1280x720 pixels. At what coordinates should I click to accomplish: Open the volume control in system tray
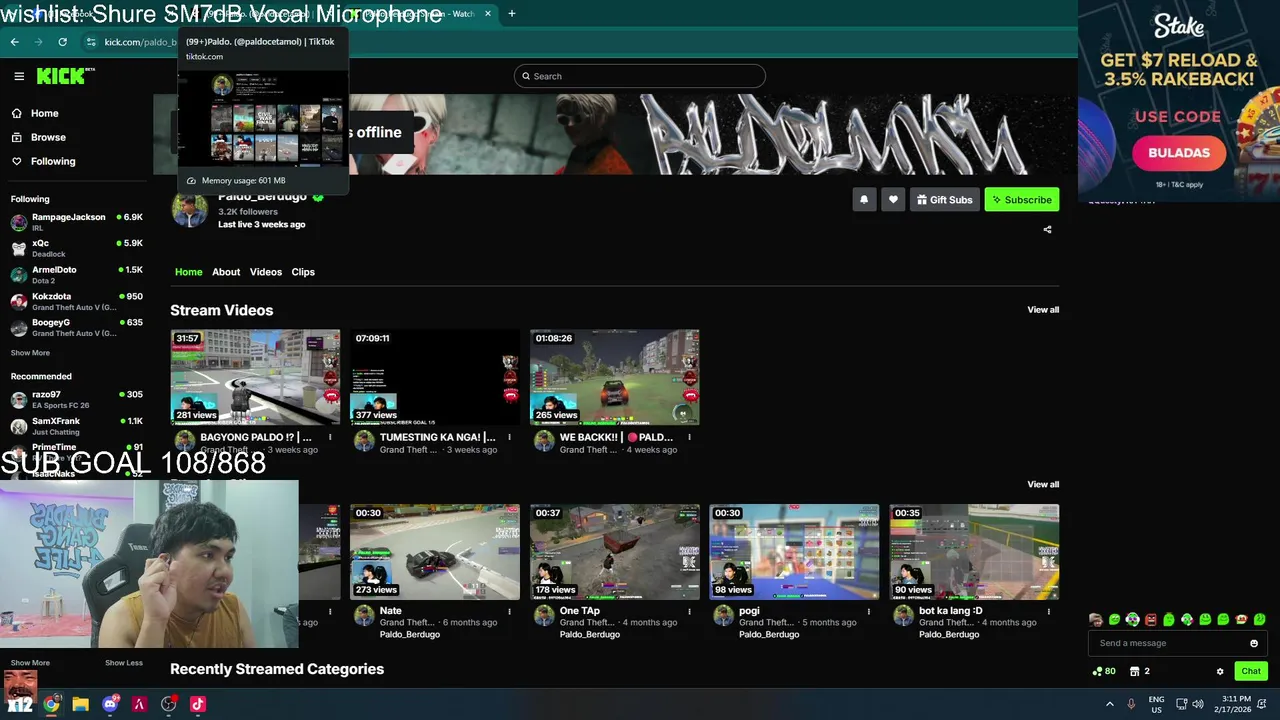[x=1198, y=704]
